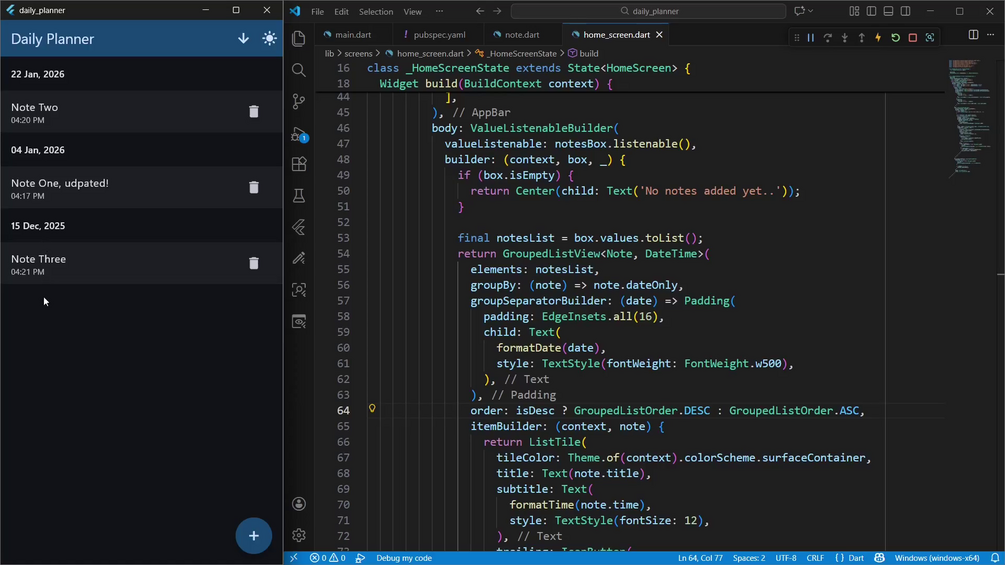Click the remote window indicator in the status bar
Image resolution: width=1005 pixels, height=565 pixels.
click(294, 558)
